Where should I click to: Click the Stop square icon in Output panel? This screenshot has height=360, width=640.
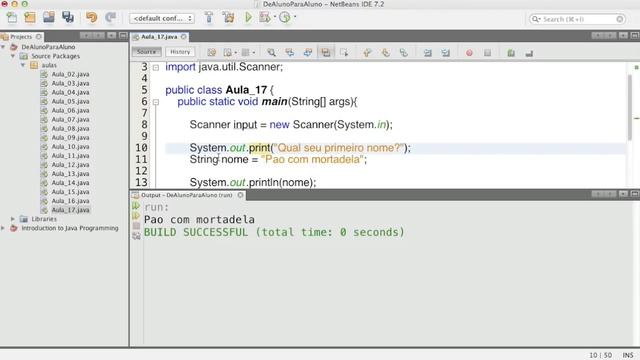tap(136, 225)
